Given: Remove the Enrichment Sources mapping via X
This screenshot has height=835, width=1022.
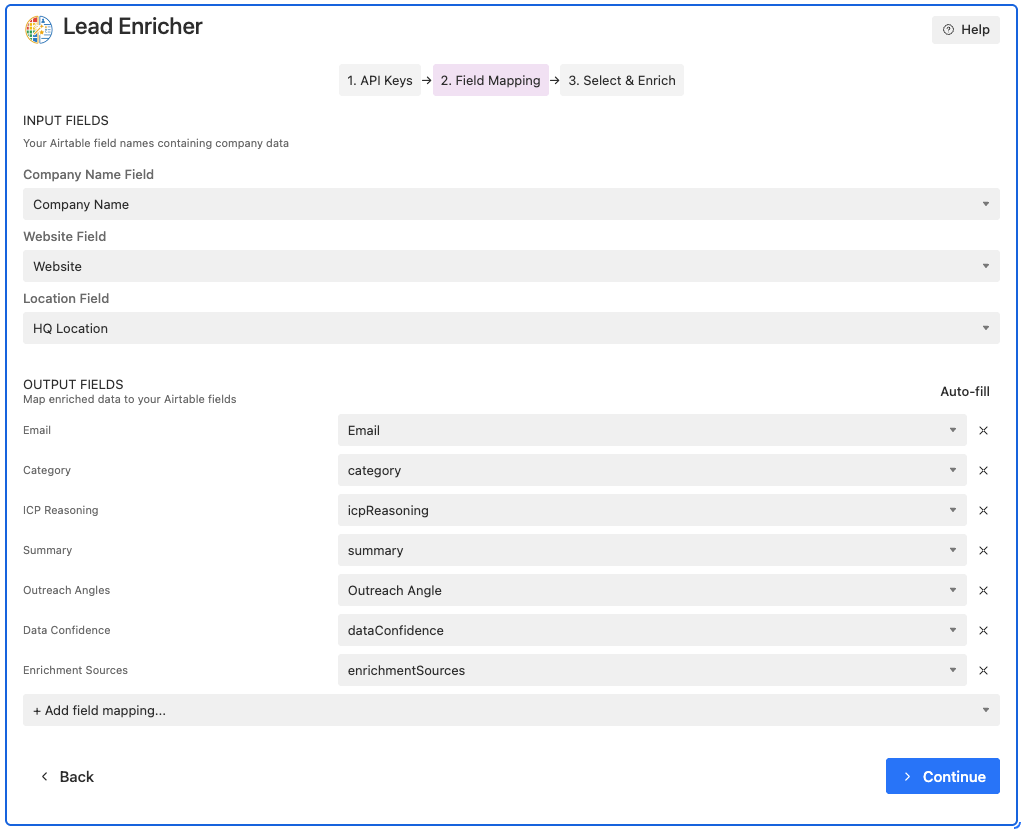Looking at the screenshot, I should click(x=983, y=670).
